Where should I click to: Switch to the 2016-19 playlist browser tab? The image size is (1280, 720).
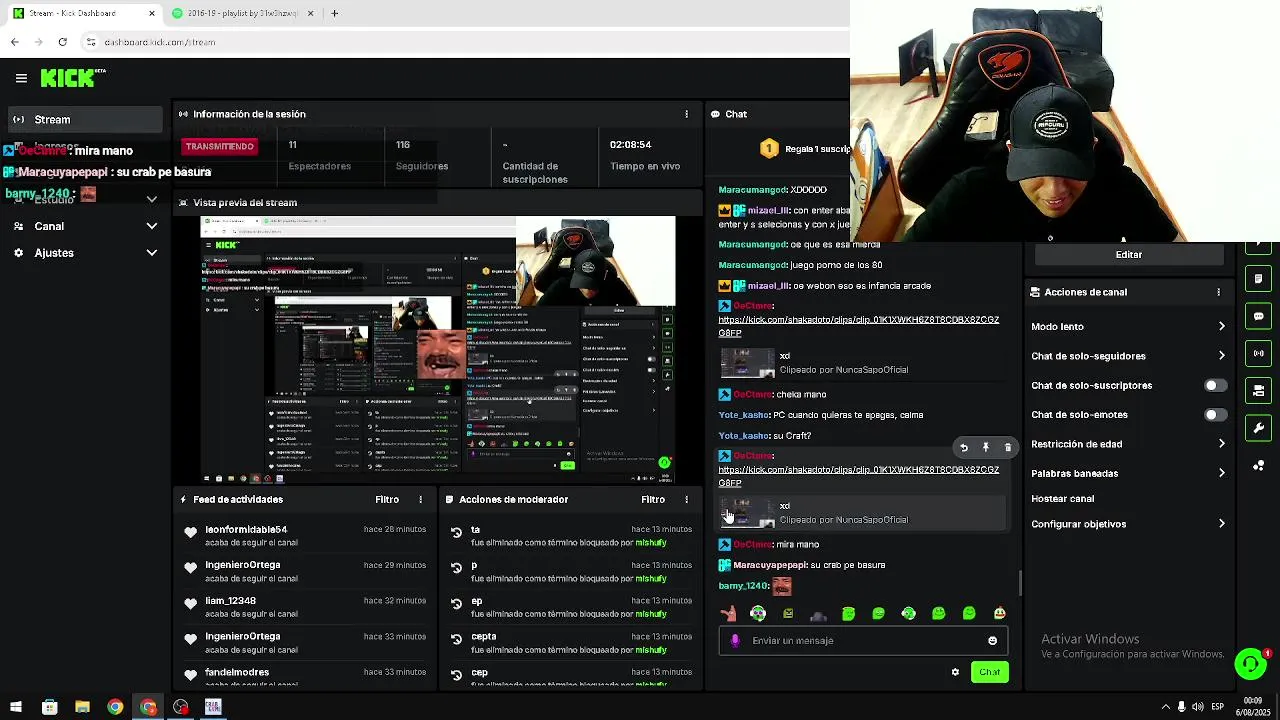point(243,13)
